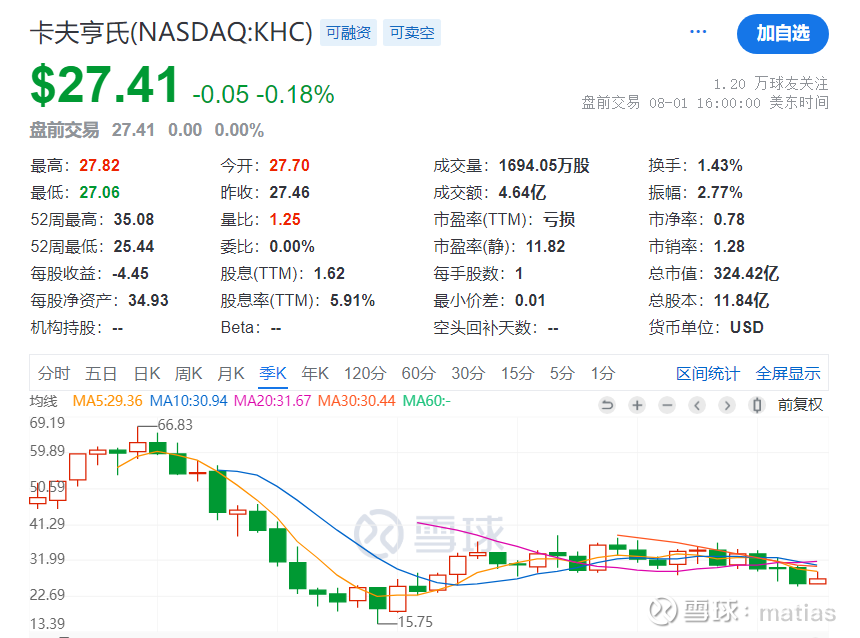This screenshot has width=860, height=638.
Task: Open the 前复权 adjustment selector
Action: tap(800, 405)
